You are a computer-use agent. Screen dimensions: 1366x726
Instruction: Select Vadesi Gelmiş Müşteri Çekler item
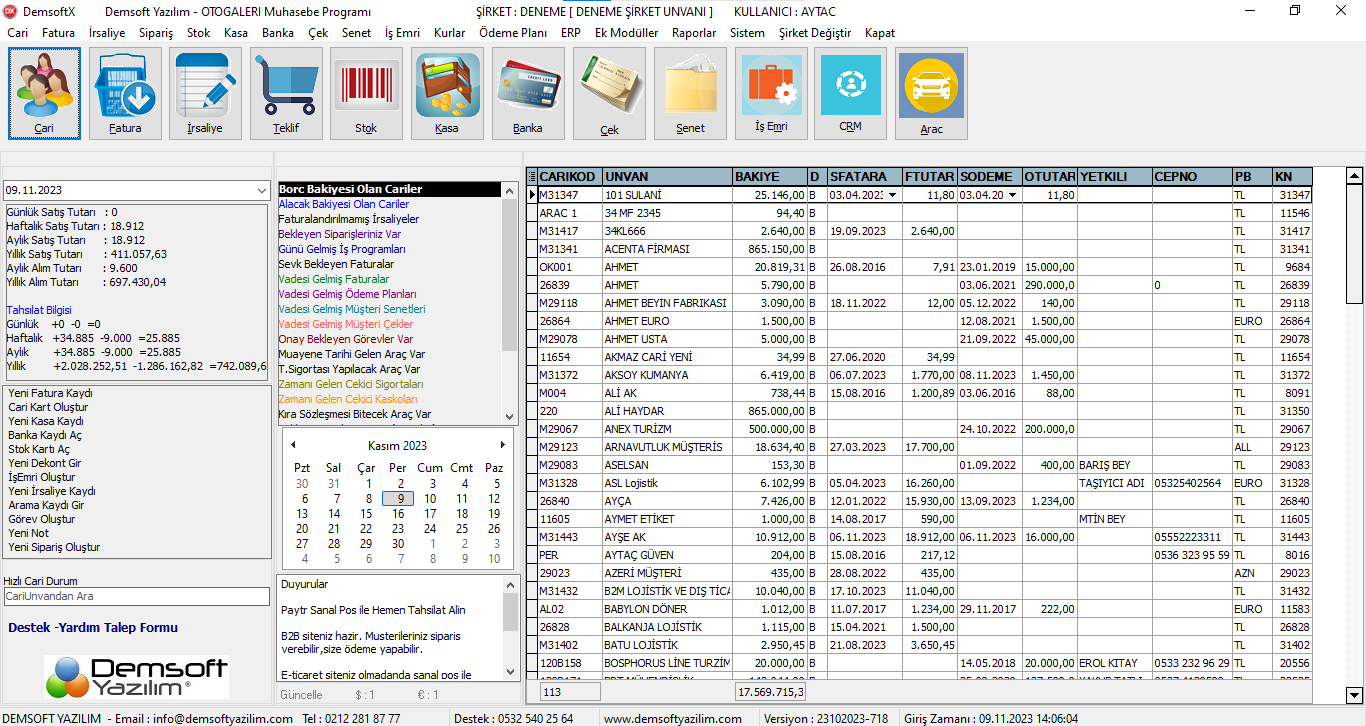[x=346, y=324]
